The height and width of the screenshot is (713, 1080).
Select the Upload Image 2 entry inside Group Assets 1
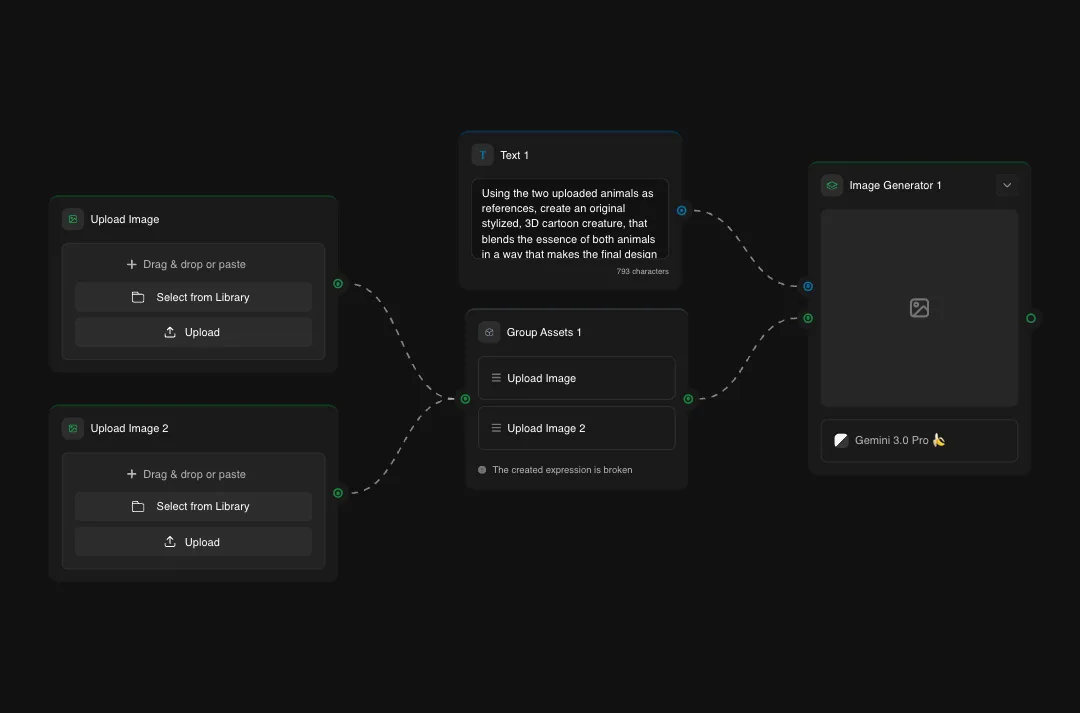pyautogui.click(x=577, y=428)
